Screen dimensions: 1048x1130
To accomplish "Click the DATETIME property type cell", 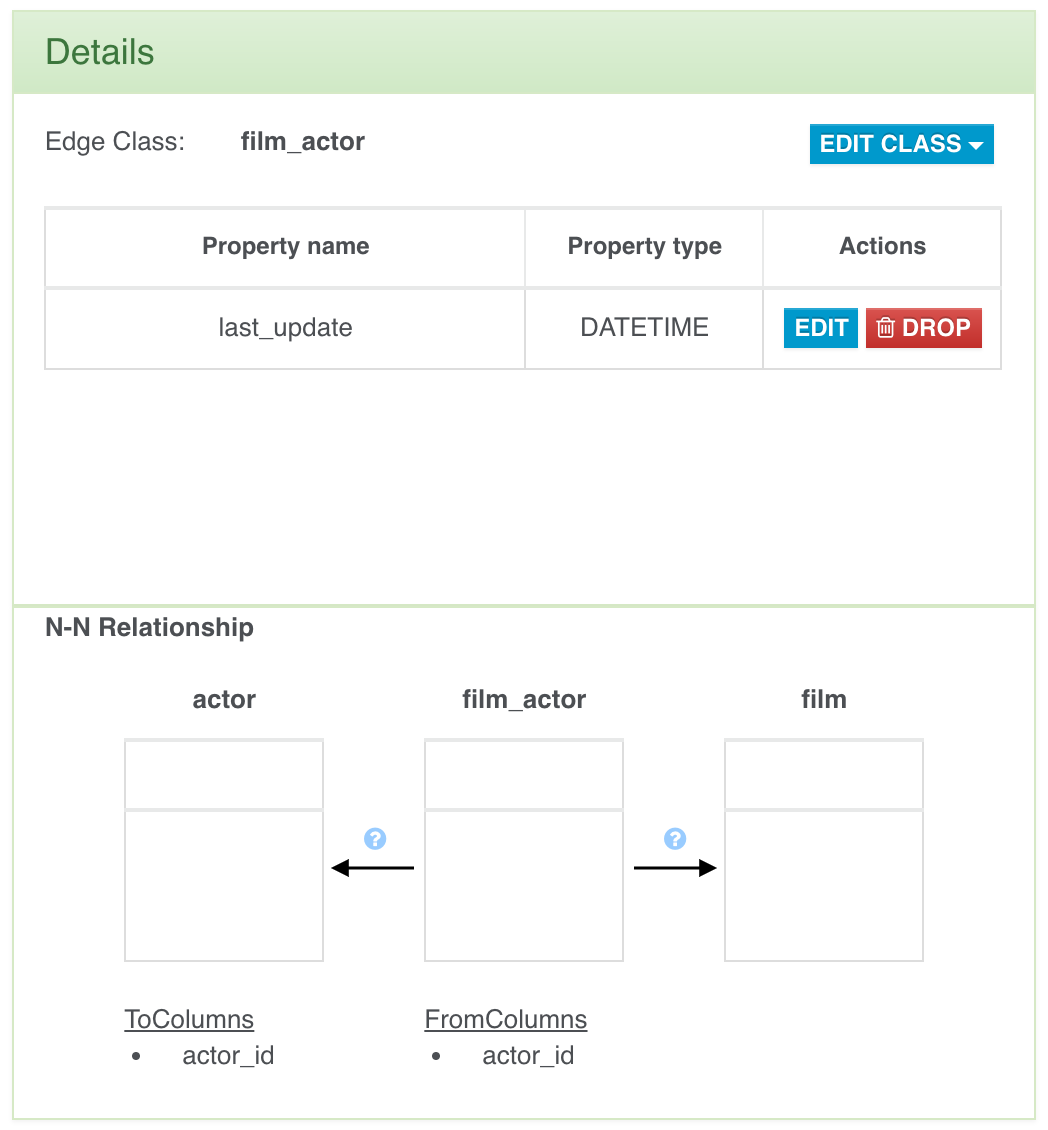I will [644, 328].
